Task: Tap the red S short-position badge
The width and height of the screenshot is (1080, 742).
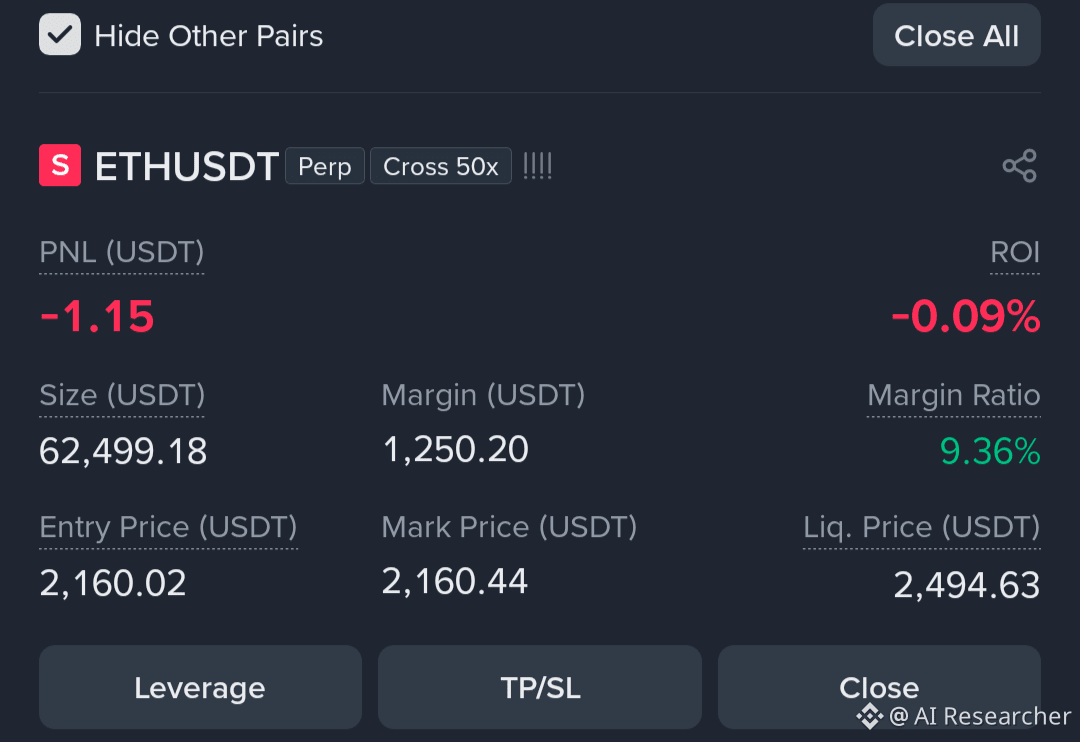Action: point(60,165)
